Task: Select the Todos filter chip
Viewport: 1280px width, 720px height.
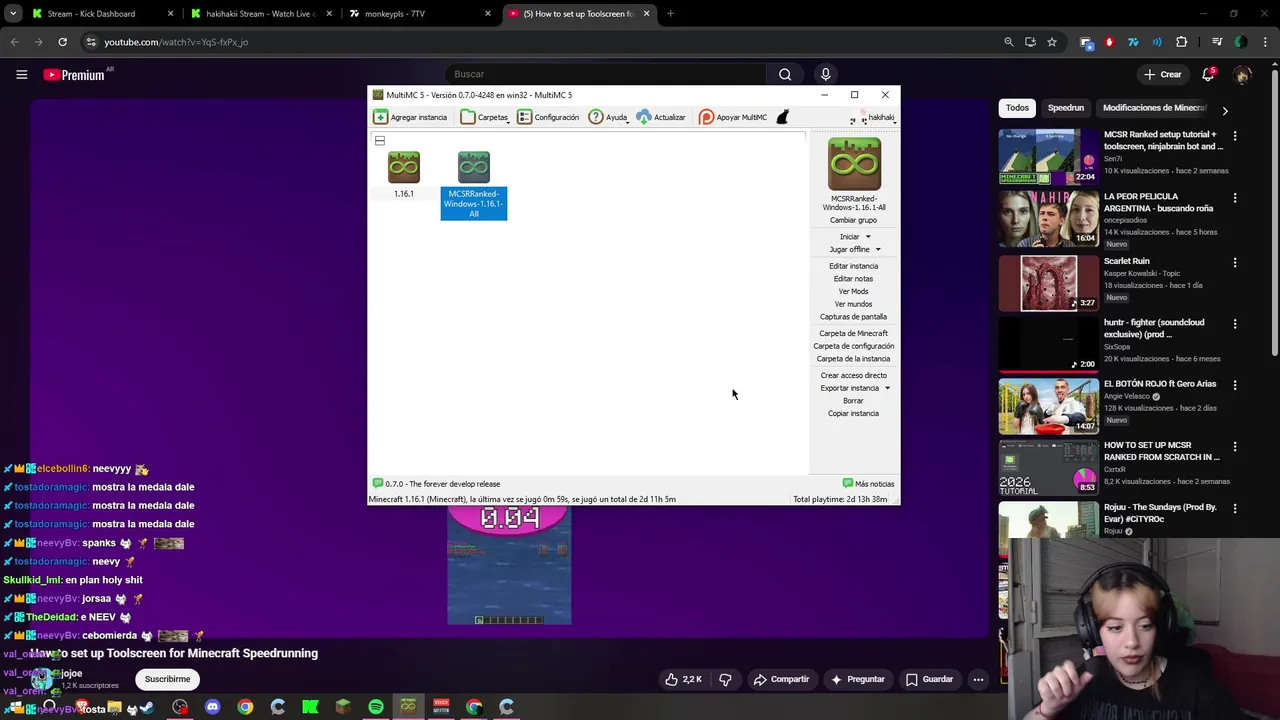Action: click(x=1017, y=108)
